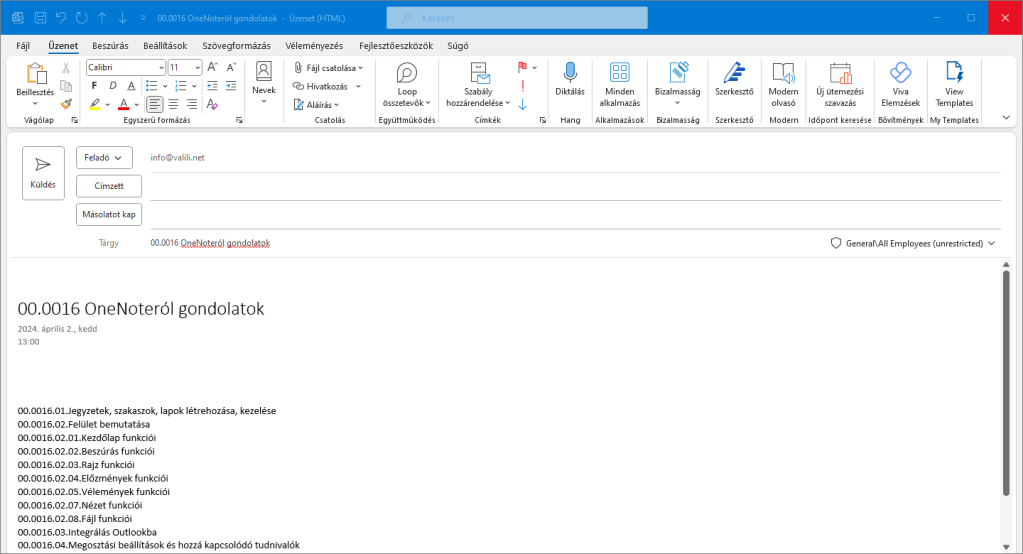Click inside the Keresés search box
Viewport: 1023px width, 554px height.
pos(517,18)
